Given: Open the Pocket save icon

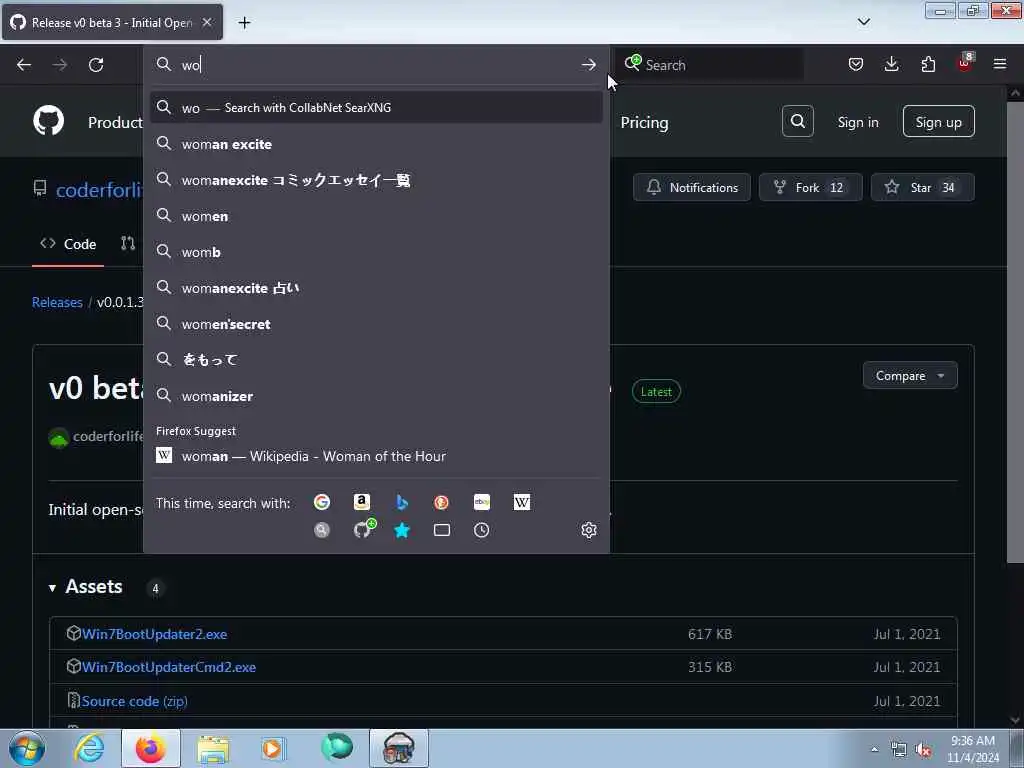Looking at the screenshot, I should click(856, 64).
